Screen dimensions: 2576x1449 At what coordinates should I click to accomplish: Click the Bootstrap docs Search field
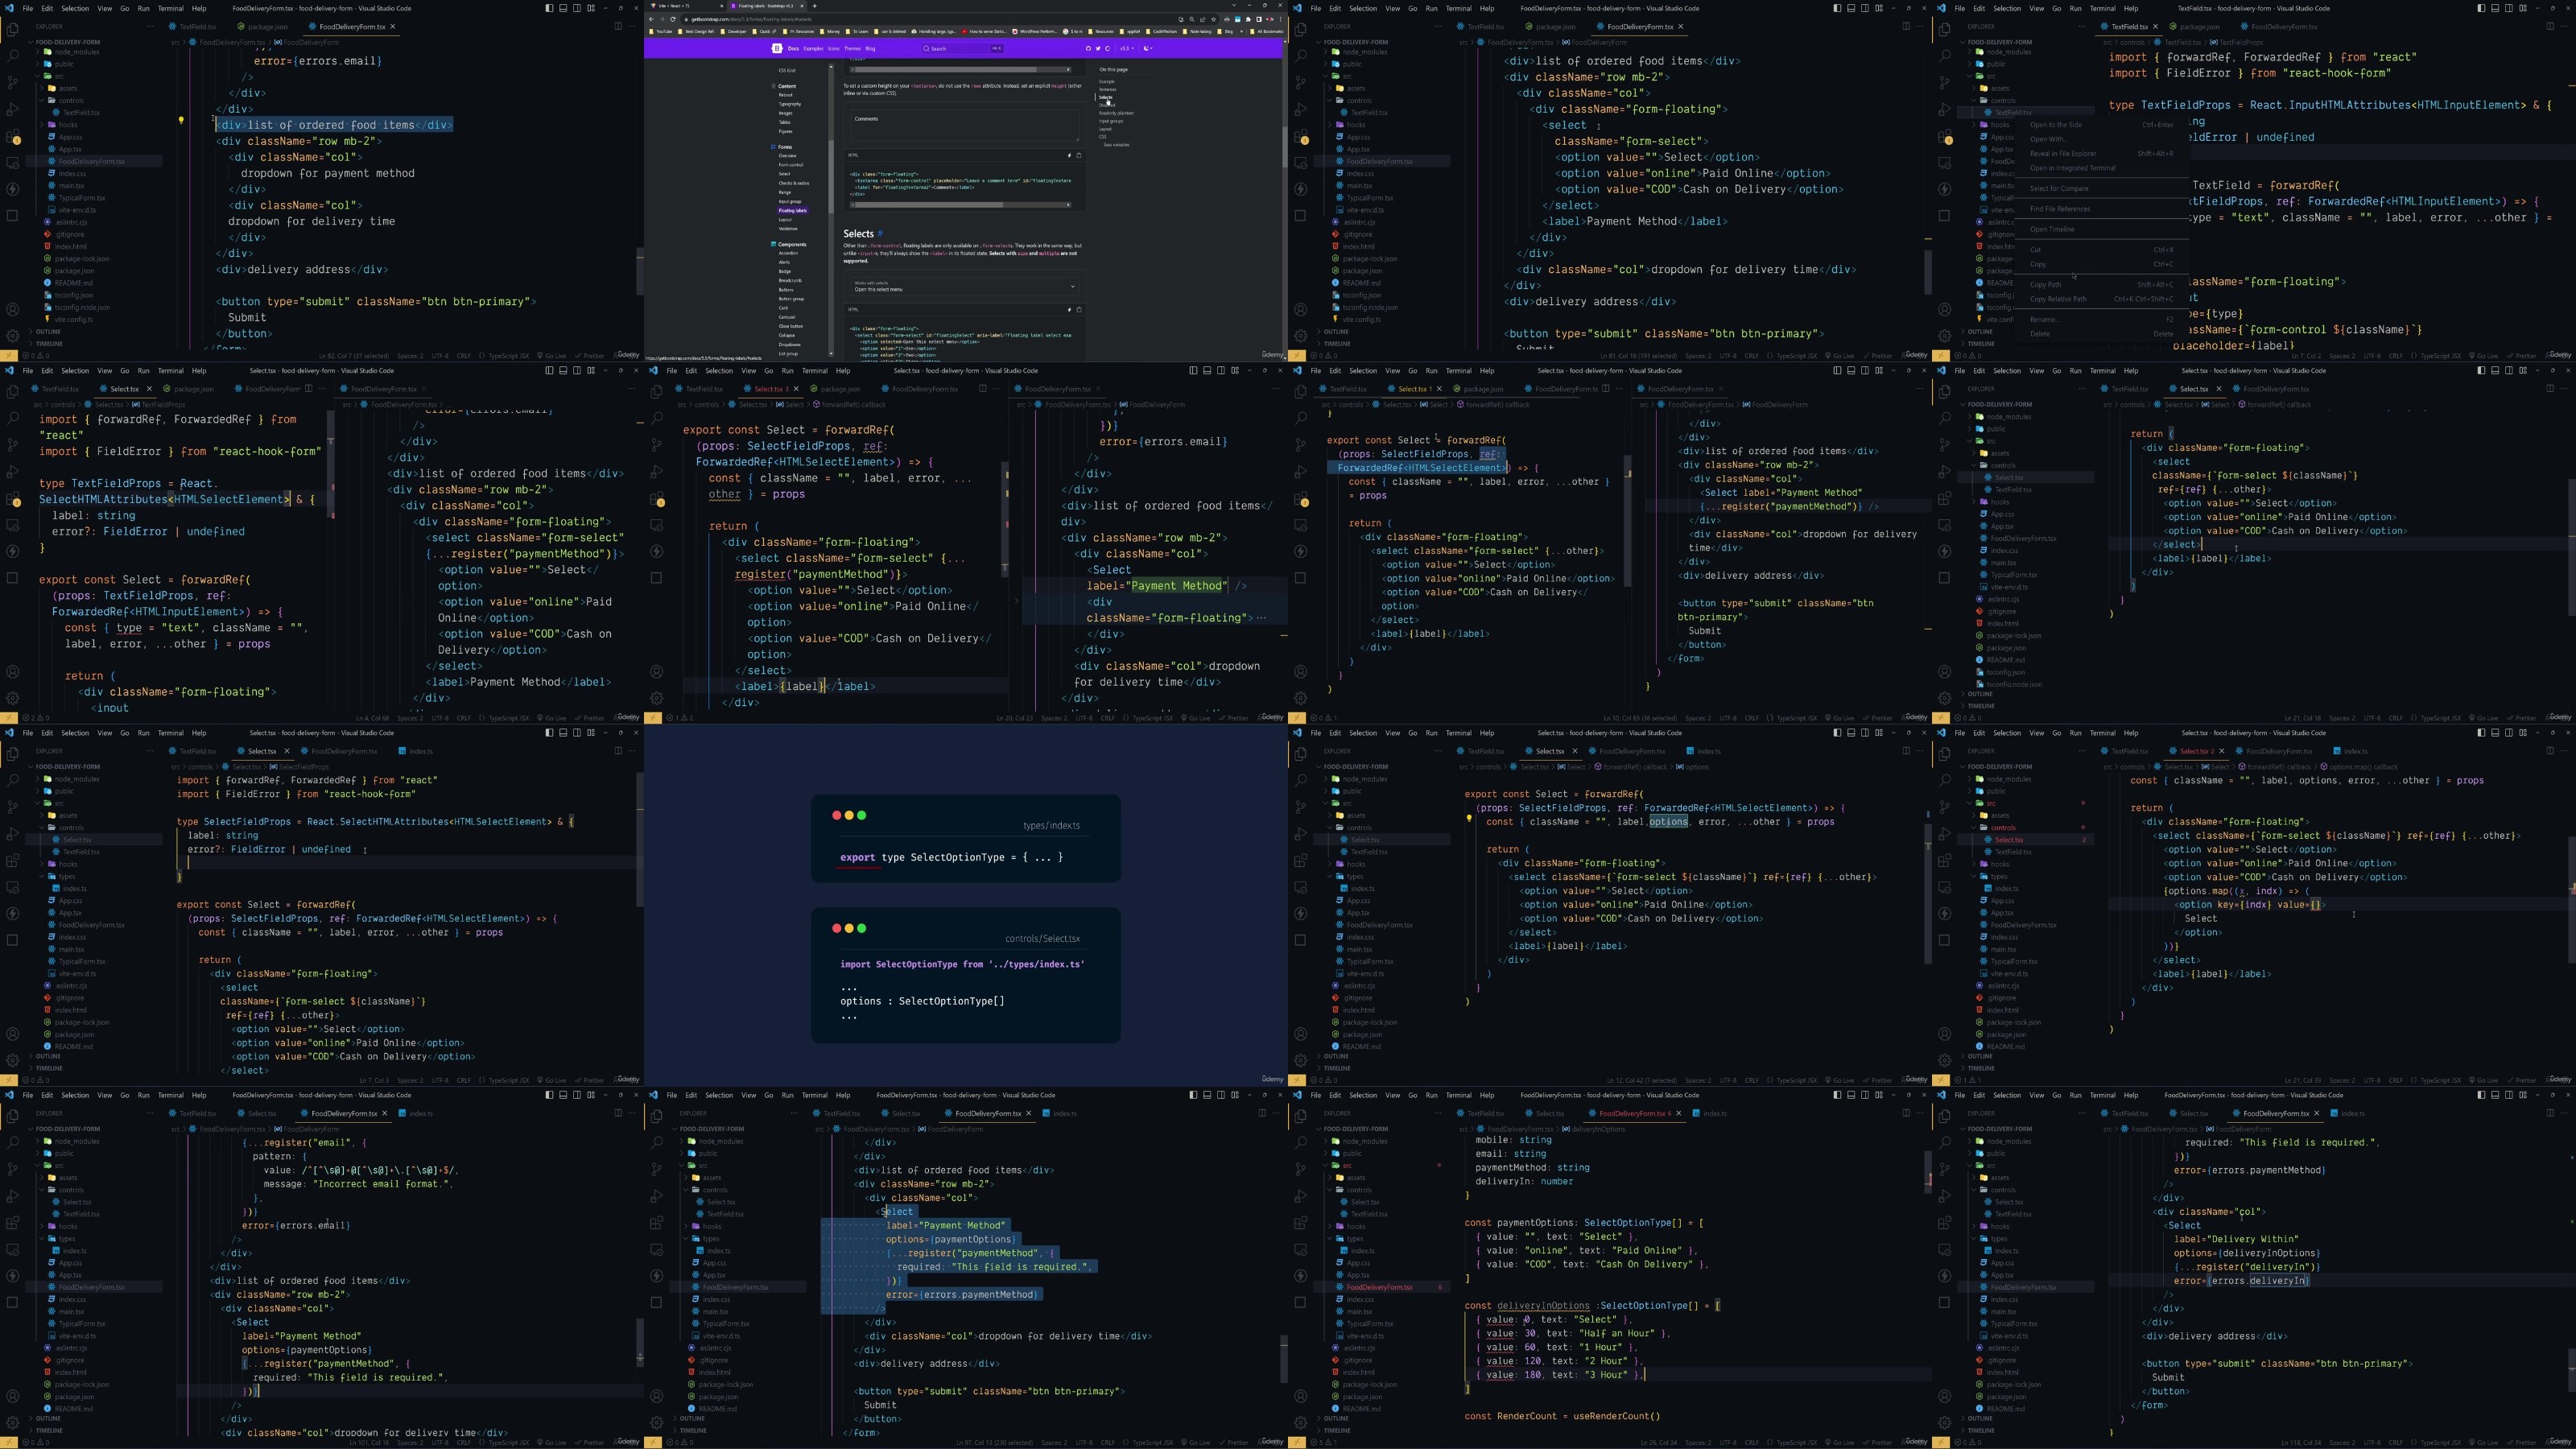[963, 48]
